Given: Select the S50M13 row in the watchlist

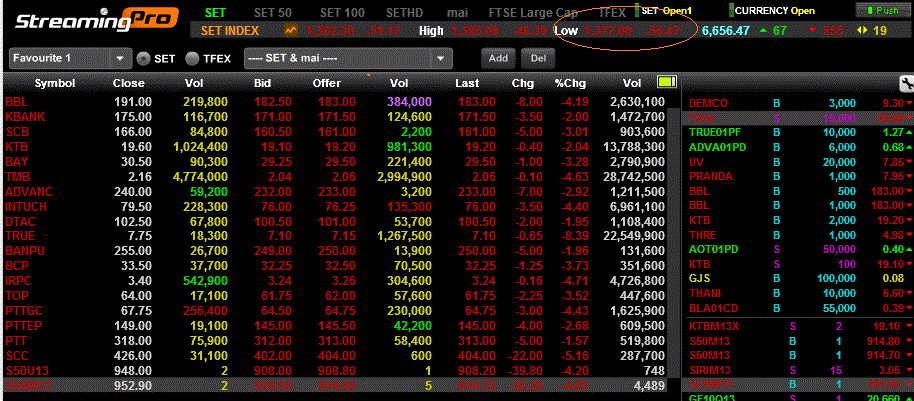Looking at the screenshot, I should (x=335, y=385).
